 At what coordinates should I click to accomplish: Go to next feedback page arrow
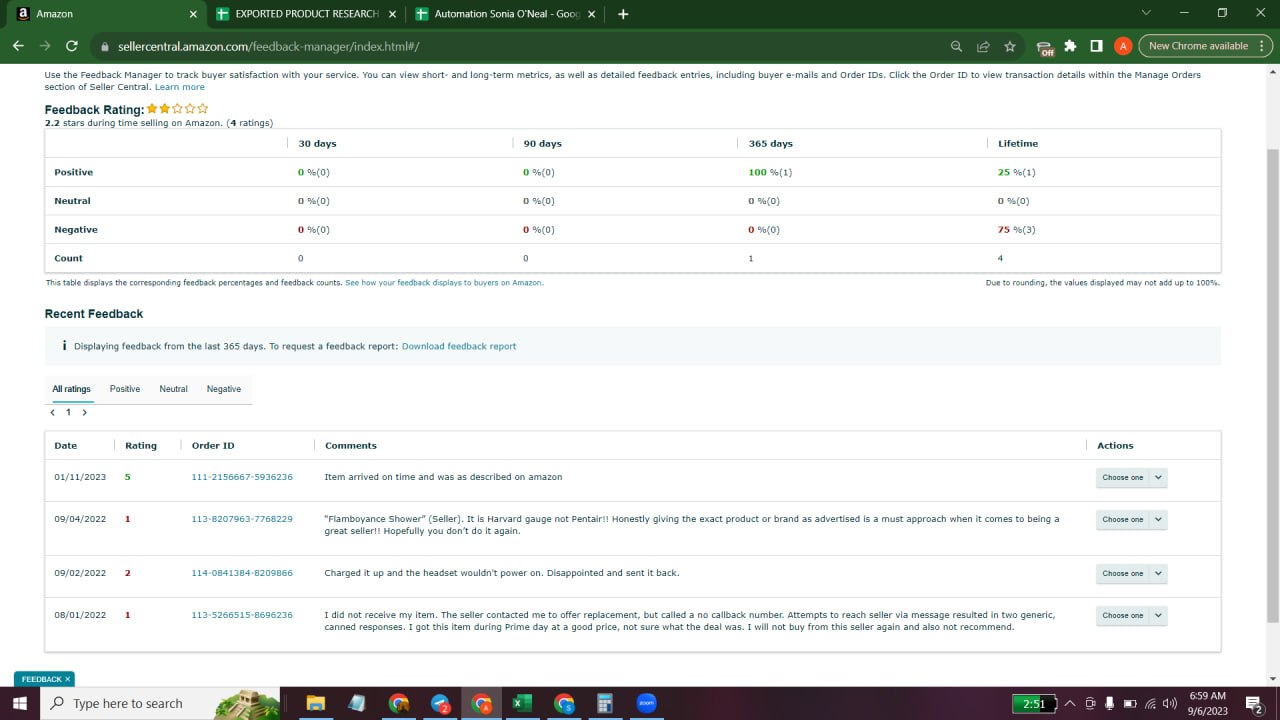[84, 412]
